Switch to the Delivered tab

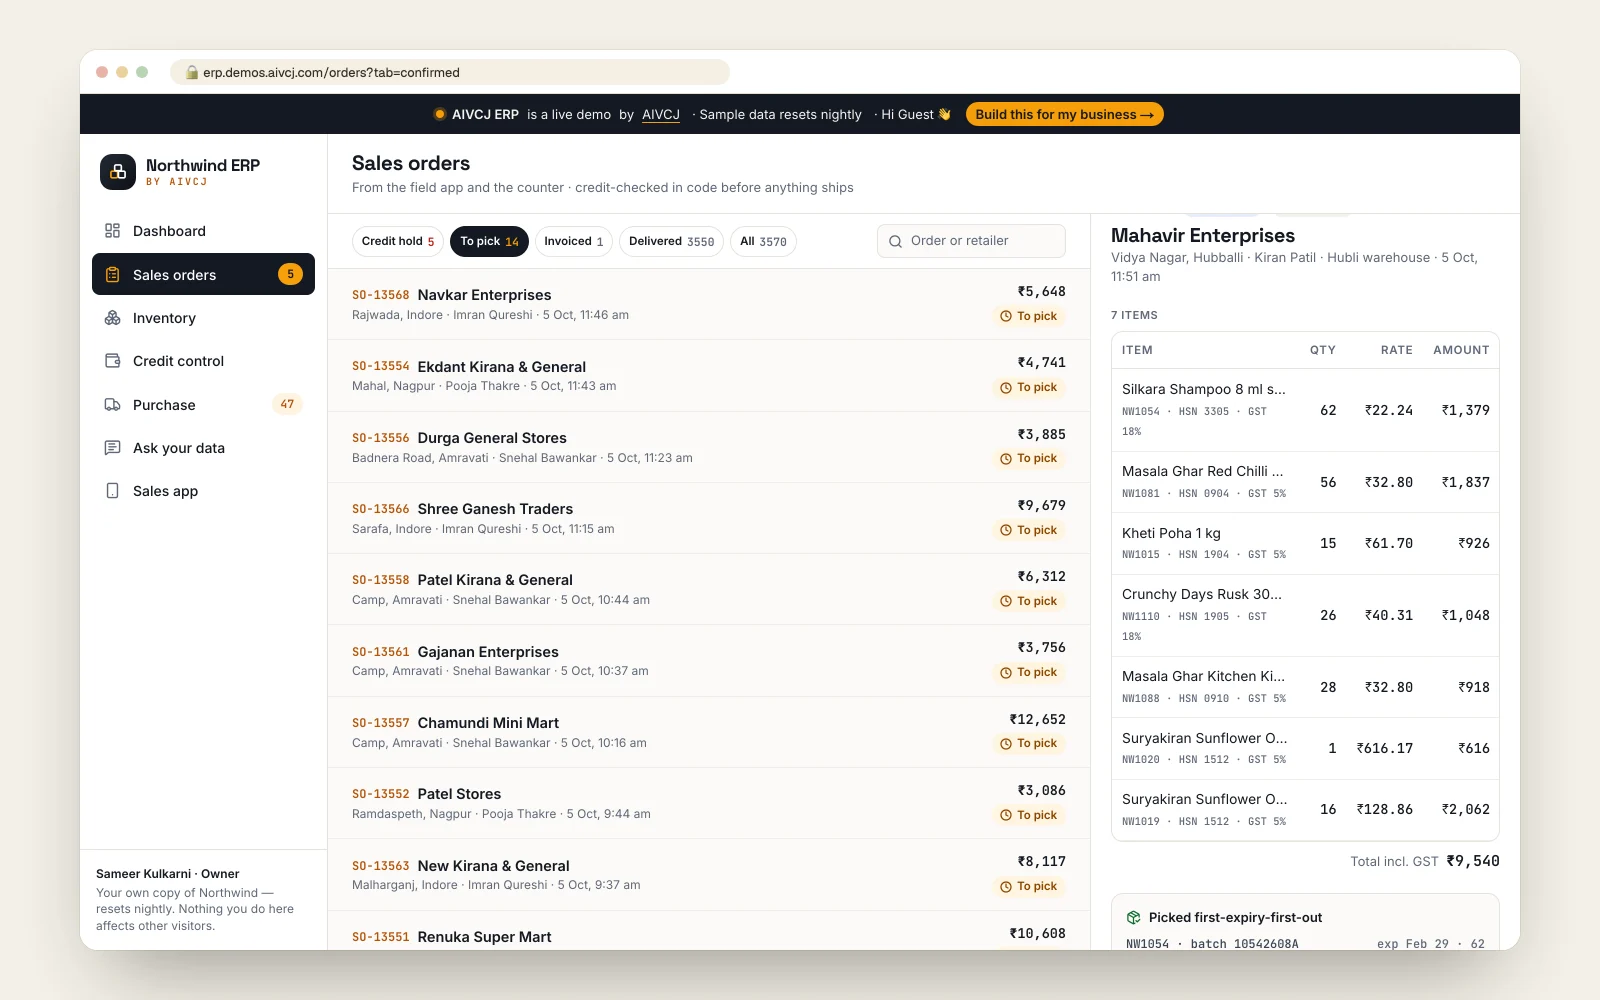(x=671, y=241)
